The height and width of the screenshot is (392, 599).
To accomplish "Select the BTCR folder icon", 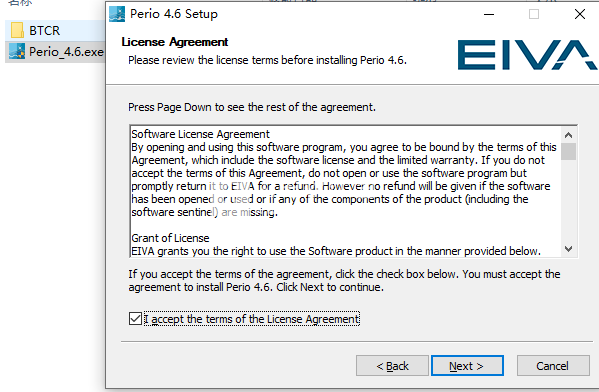I will coord(17,30).
